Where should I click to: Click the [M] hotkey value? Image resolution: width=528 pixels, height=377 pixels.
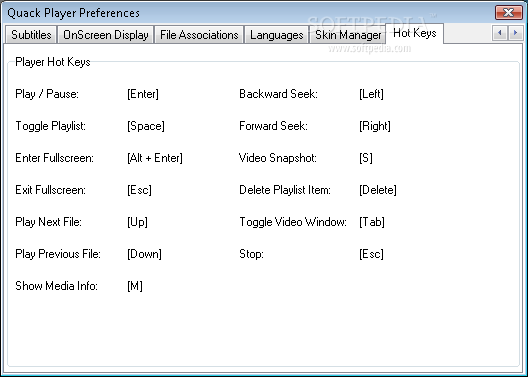click(x=135, y=286)
